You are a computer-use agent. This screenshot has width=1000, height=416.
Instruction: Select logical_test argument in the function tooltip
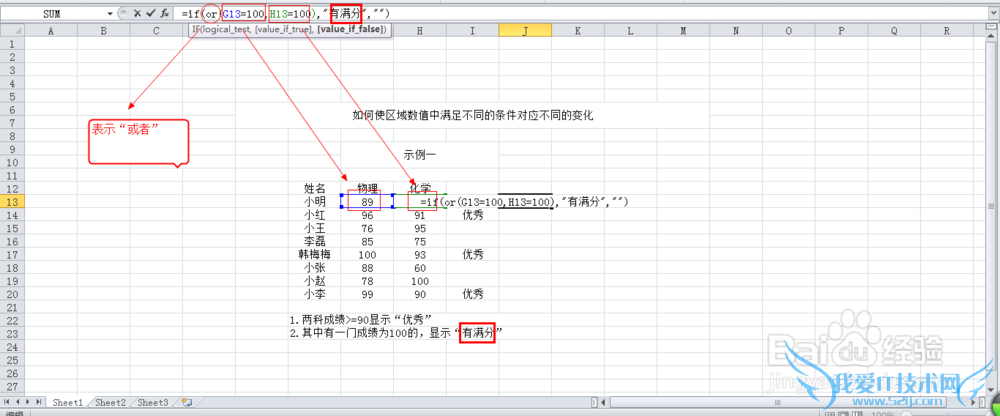[x=226, y=29]
